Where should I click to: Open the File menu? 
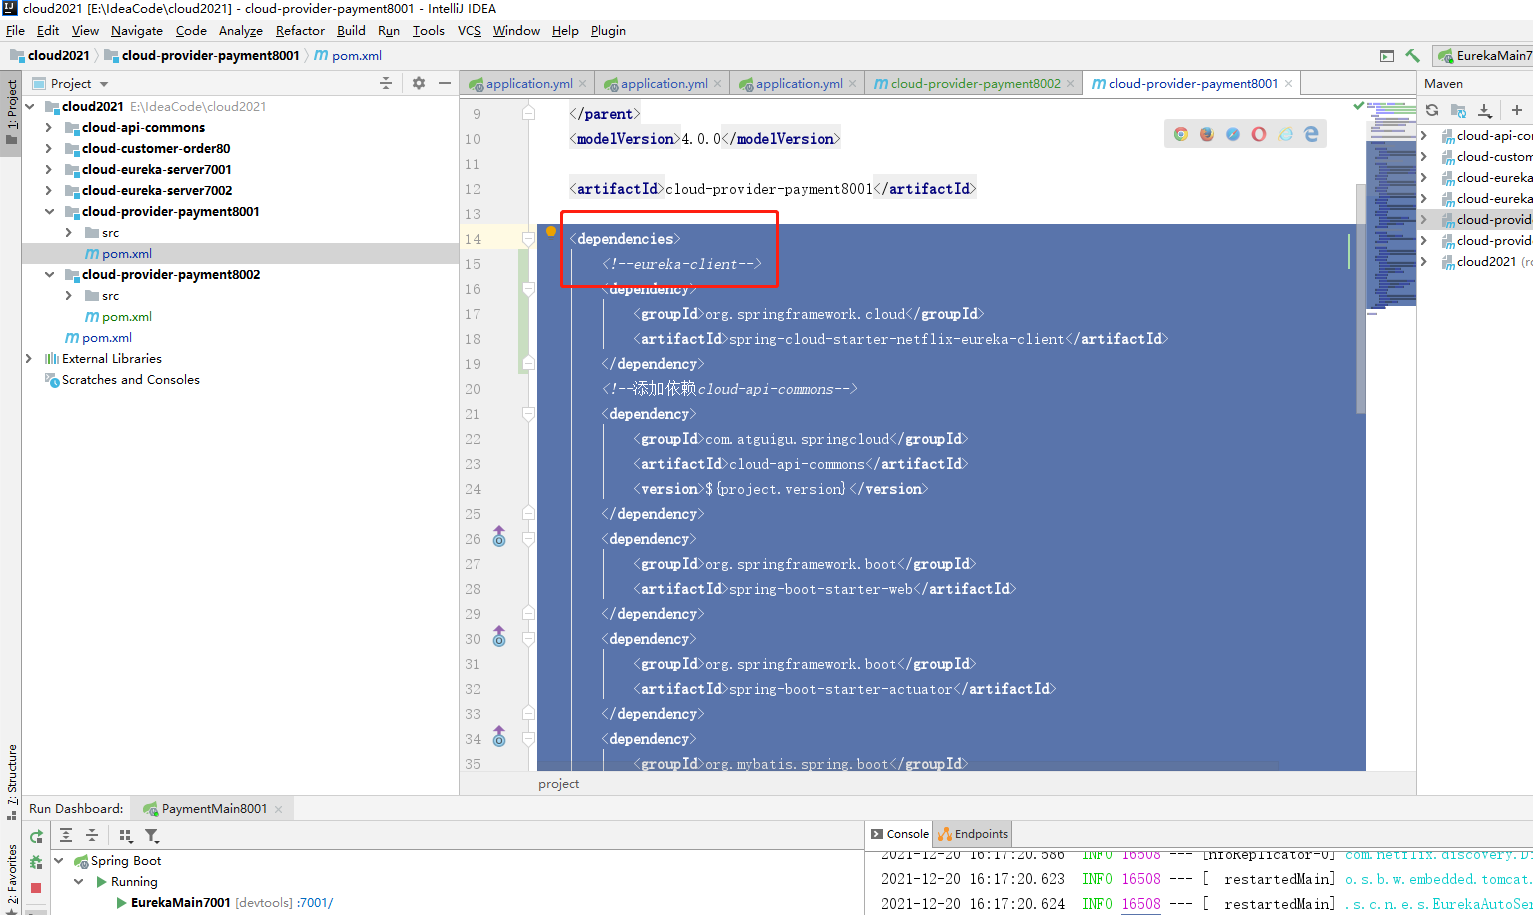(x=15, y=31)
